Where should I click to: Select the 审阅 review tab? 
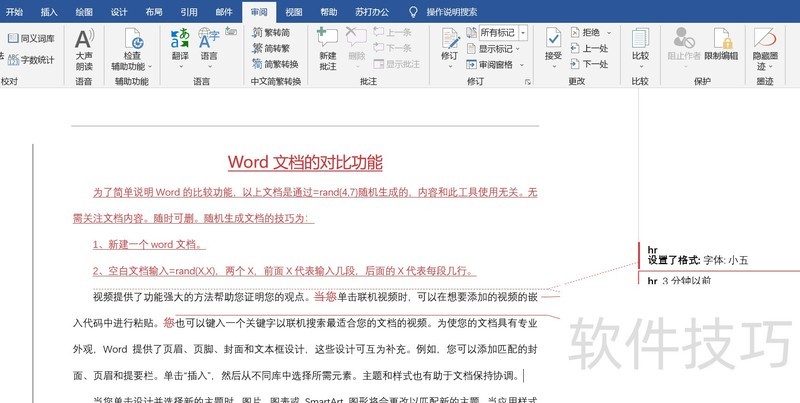click(259, 12)
